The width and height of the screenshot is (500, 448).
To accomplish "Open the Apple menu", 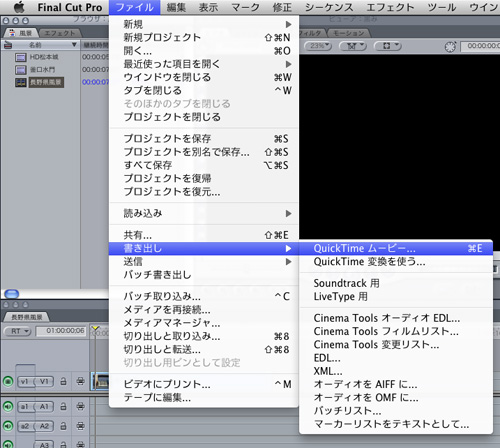I will tap(20, 7).
